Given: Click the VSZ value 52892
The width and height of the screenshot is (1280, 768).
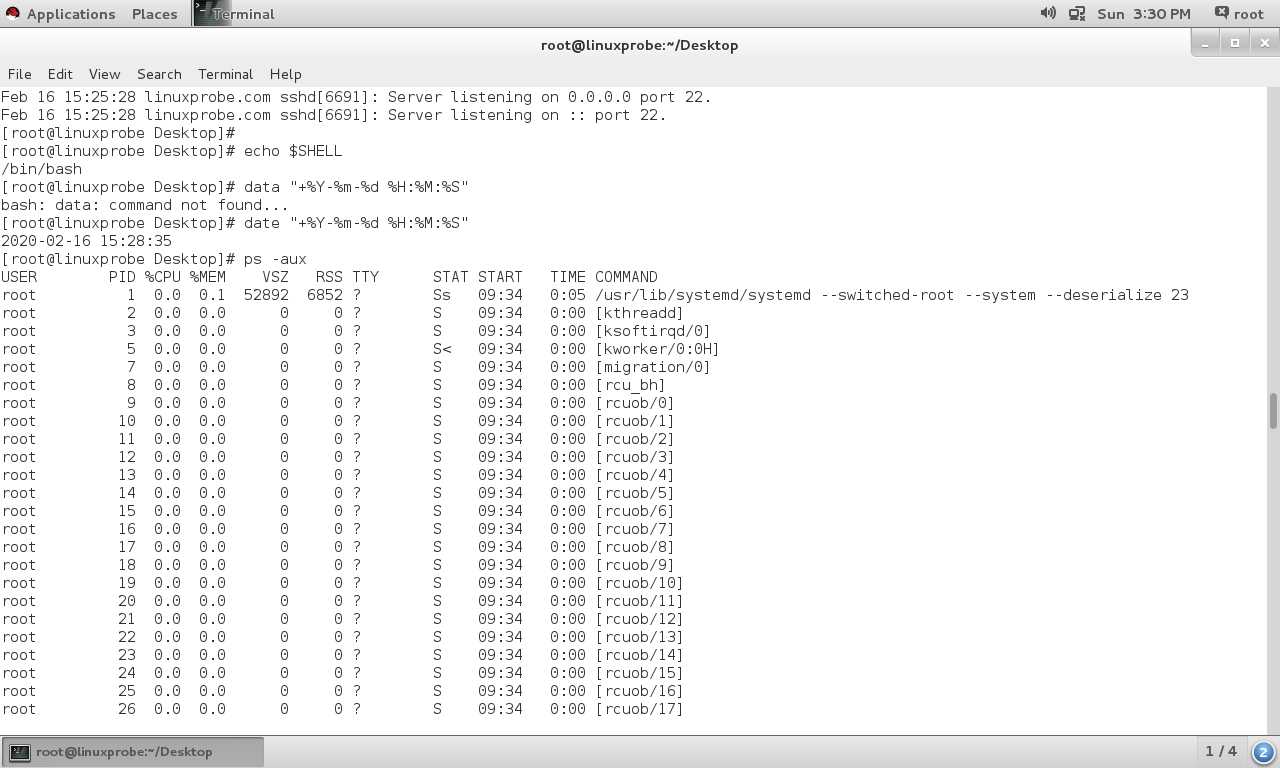Looking at the screenshot, I should pyautogui.click(x=266, y=295).
